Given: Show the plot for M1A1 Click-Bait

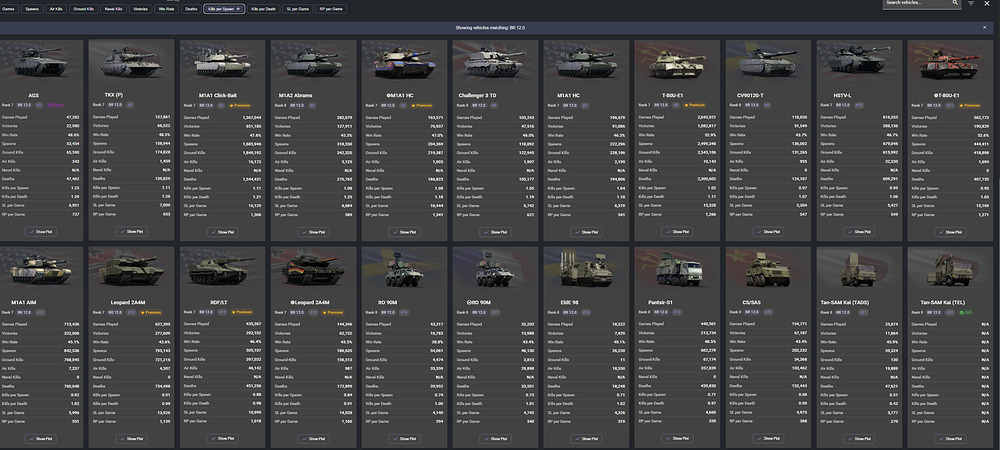Looking at the screenshot, I should click(223, 232).
